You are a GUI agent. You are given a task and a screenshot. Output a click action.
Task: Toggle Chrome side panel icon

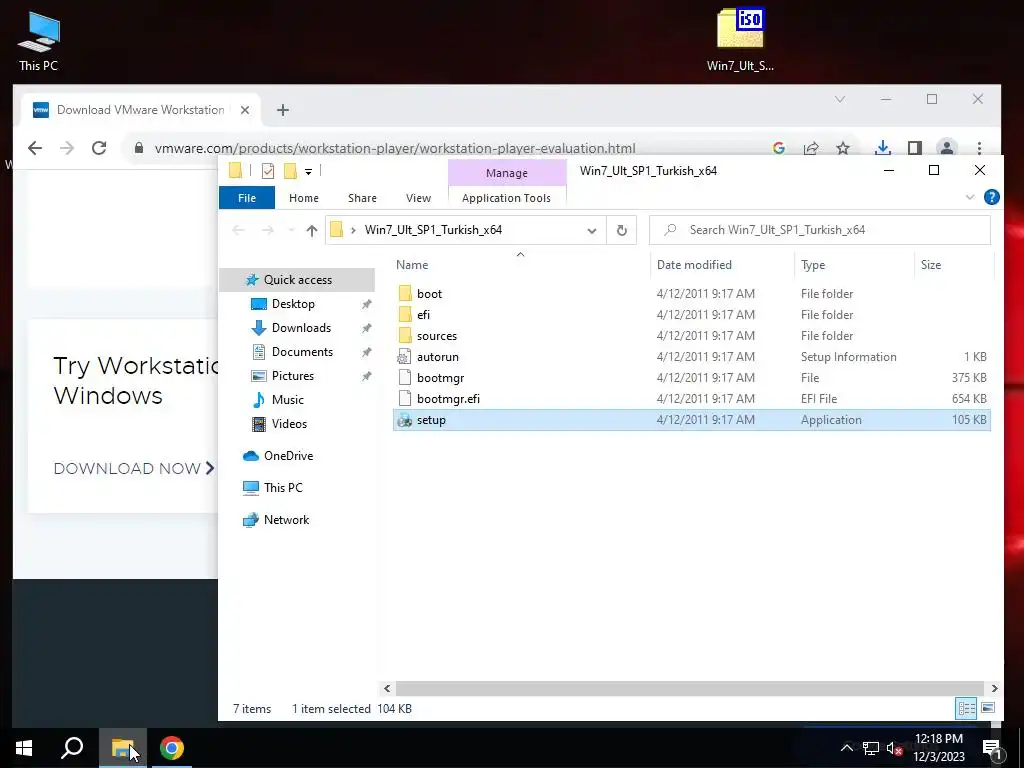click(x=914, y=148)
